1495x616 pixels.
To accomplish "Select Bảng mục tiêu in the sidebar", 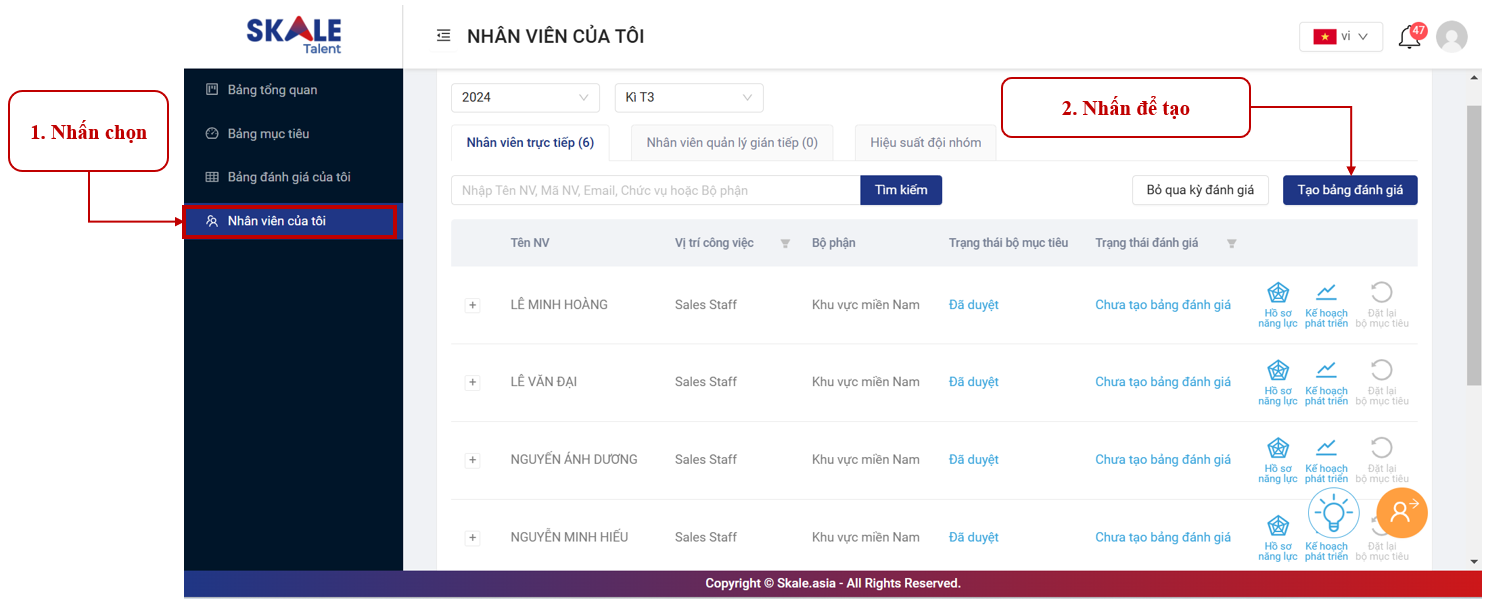I will click(268, 133).
